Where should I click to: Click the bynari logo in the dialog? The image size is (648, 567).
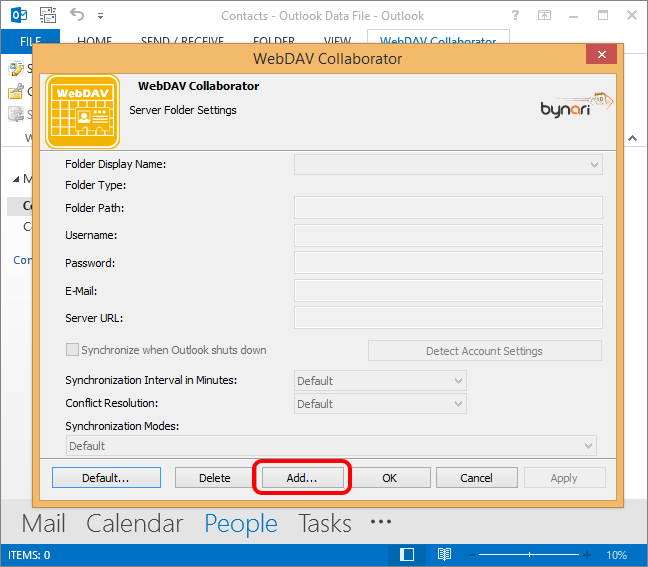(x=577, y=105)
